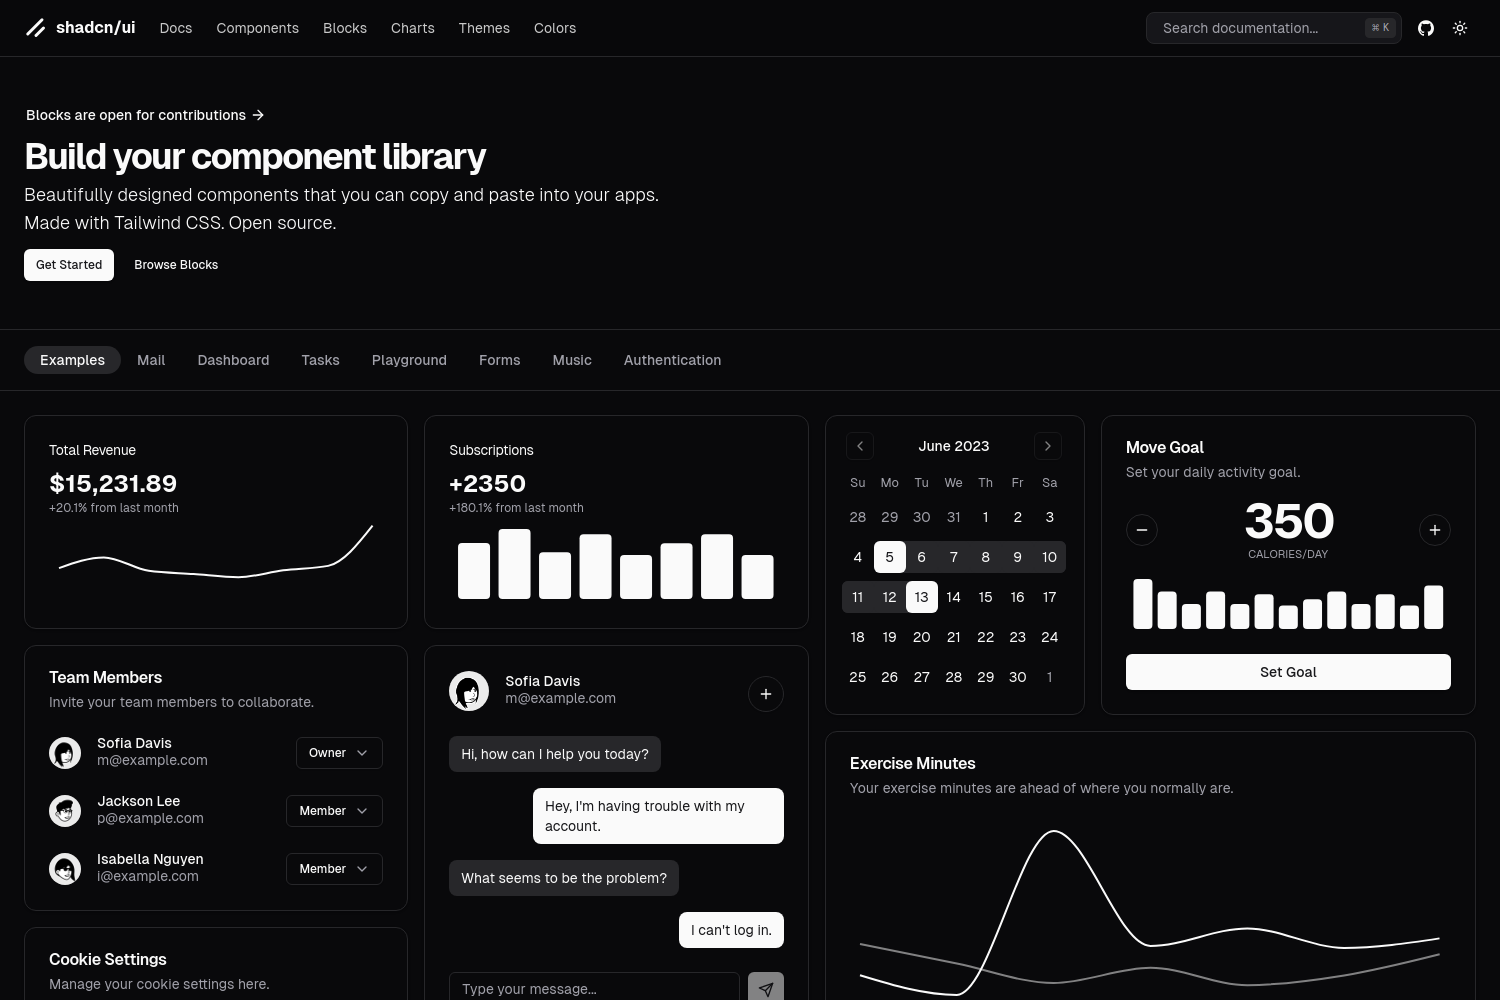The height and width of the screenshot is (1000, 1500).
Task: Open the Authentication example tab
Action: click(x=672, y=360)
